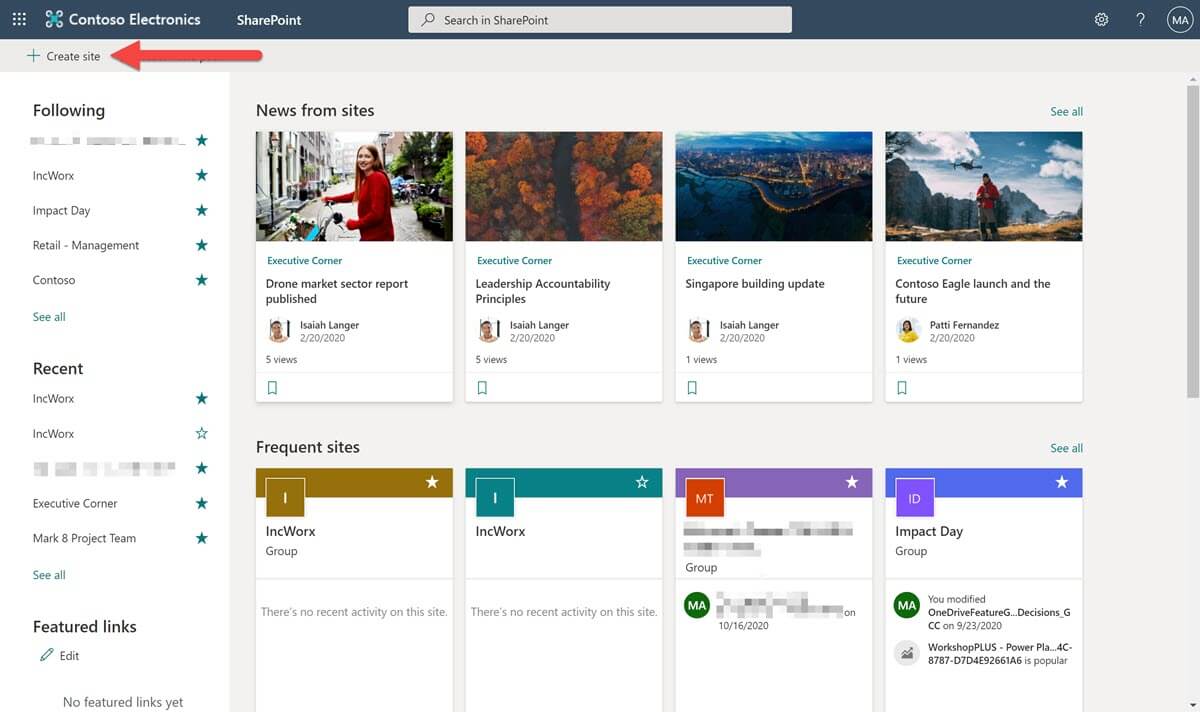1200x712 pixels.
Task: See all News from sites
Action: 1065,111
